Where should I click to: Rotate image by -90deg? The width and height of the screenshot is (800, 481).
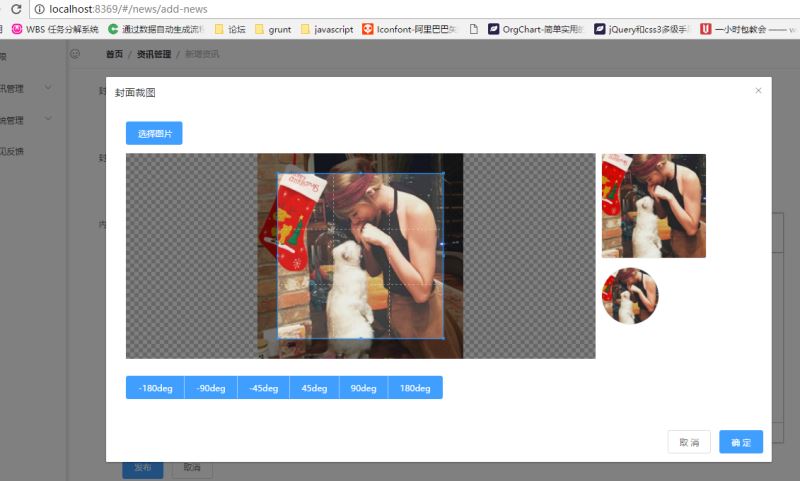tap(211, 388)
